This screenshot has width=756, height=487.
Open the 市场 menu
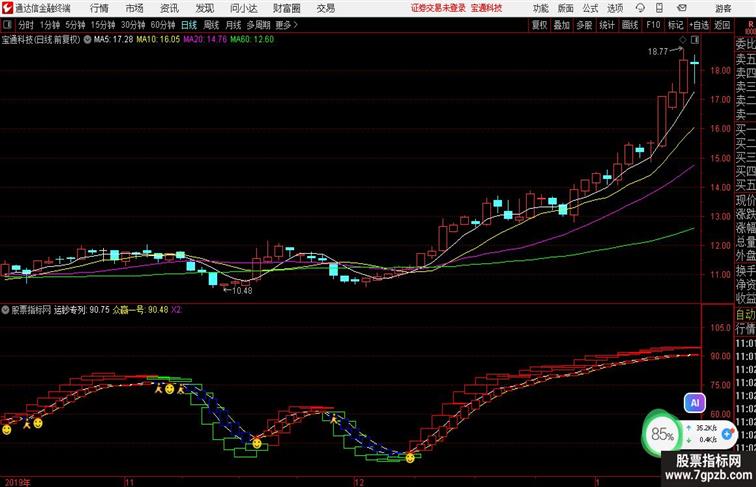pyautogui.click(x=135, y=8)
